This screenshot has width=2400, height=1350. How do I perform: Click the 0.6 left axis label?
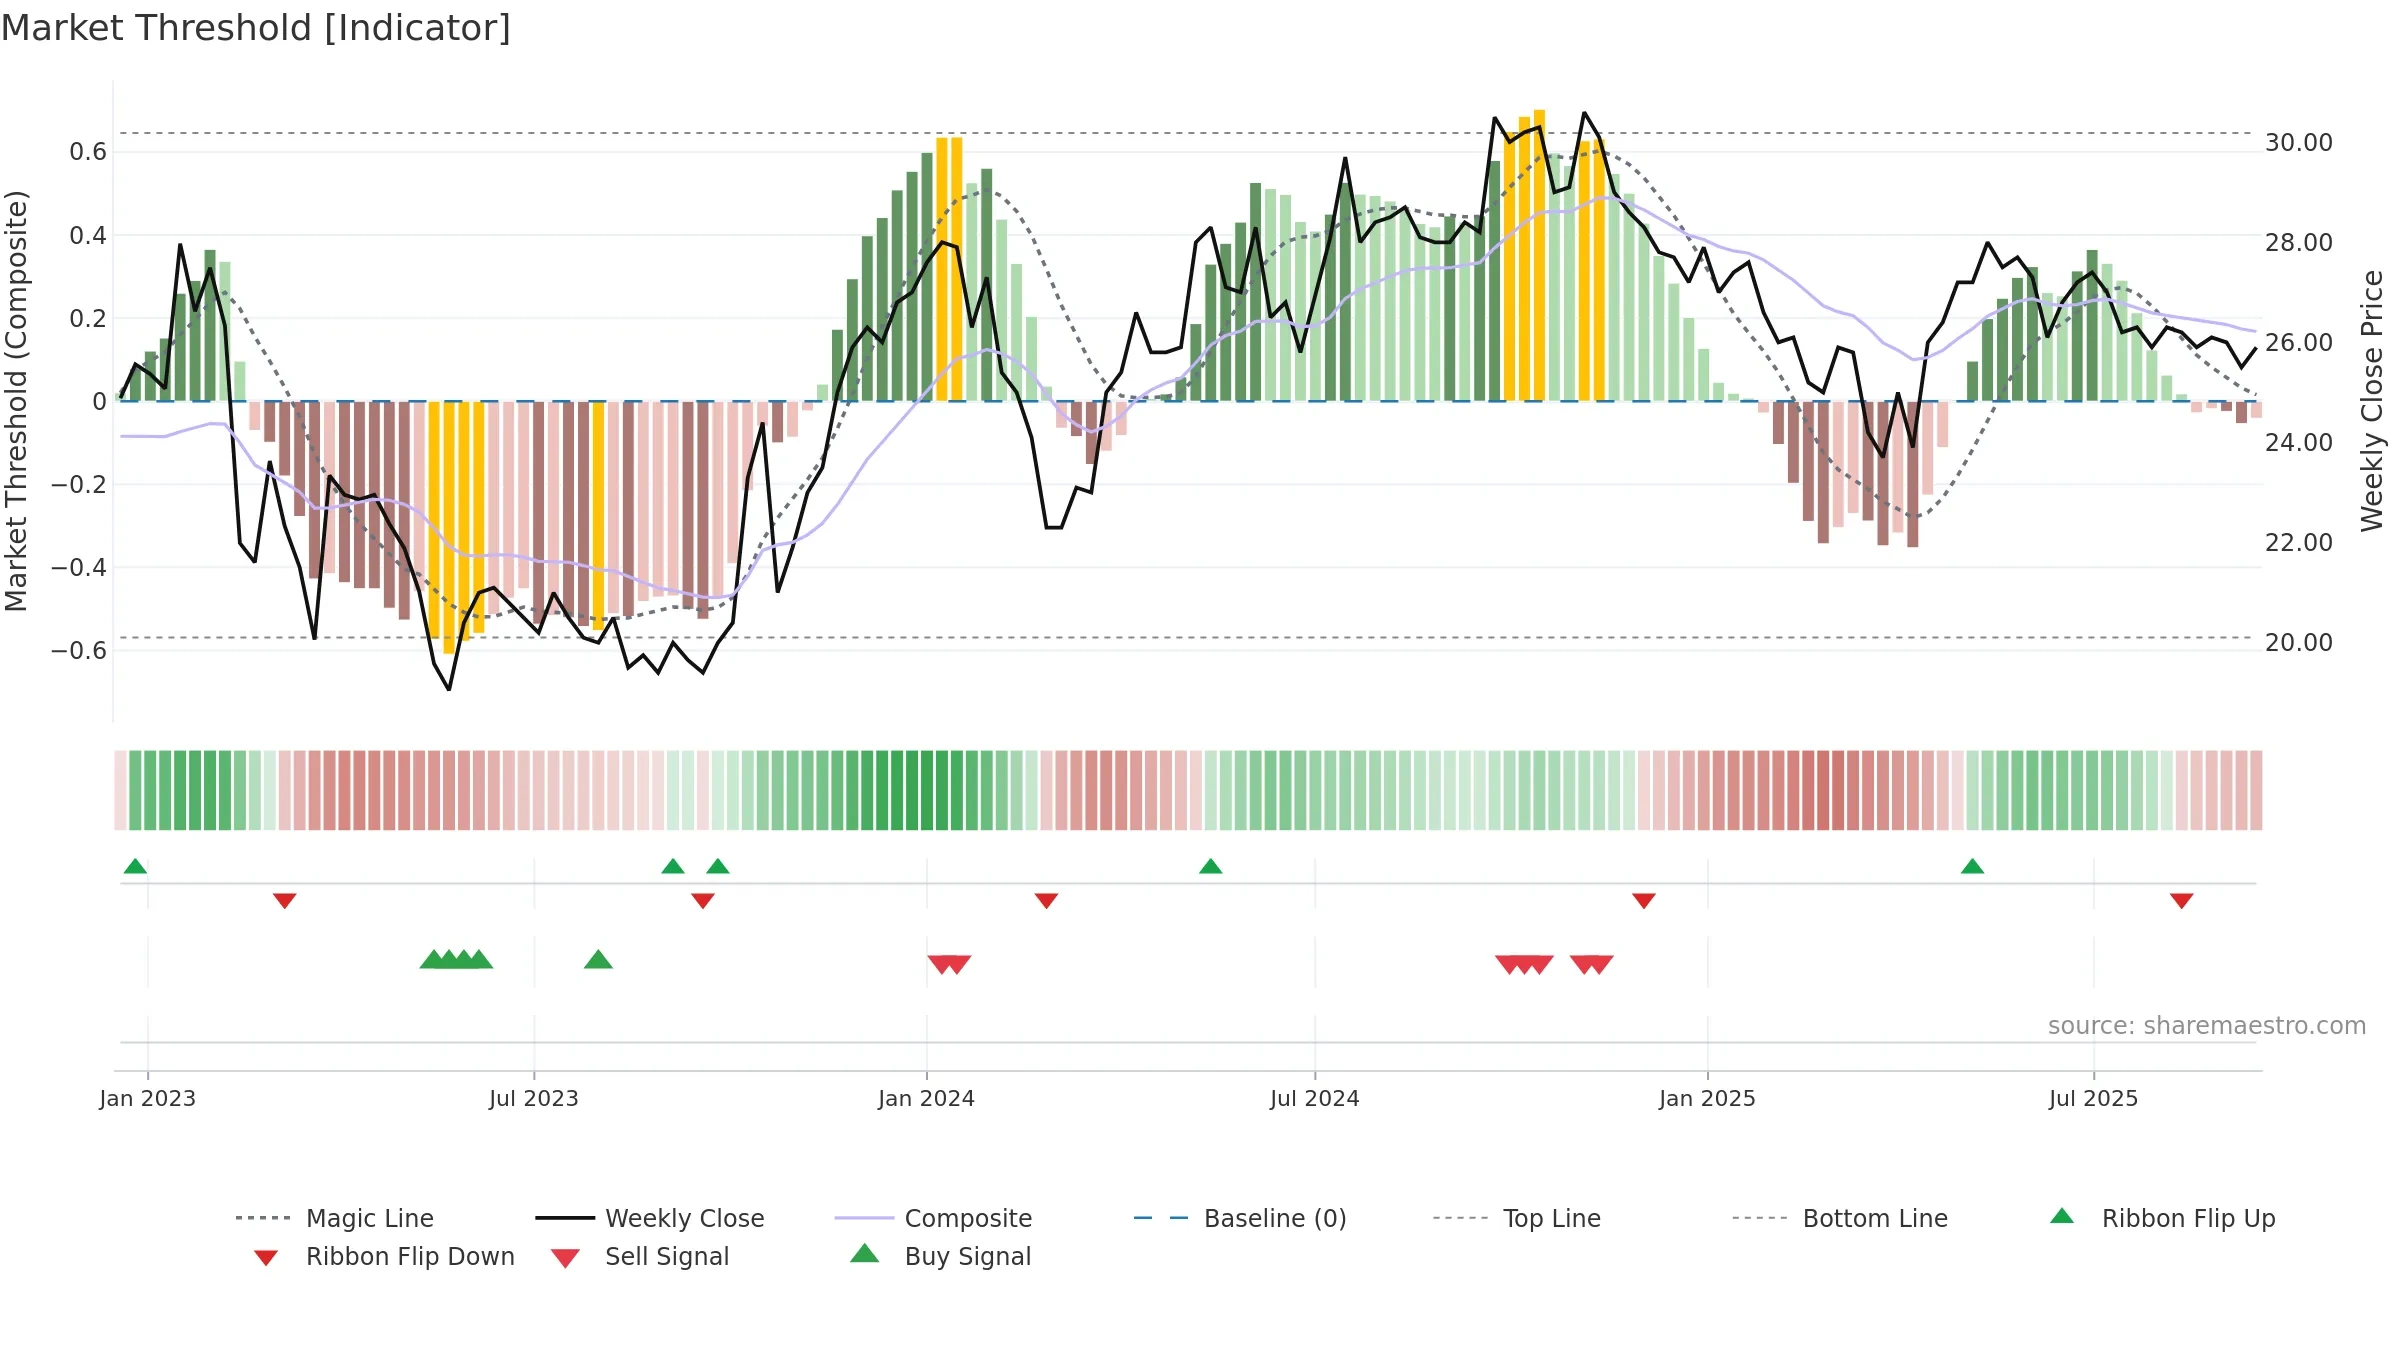(88, 152)
